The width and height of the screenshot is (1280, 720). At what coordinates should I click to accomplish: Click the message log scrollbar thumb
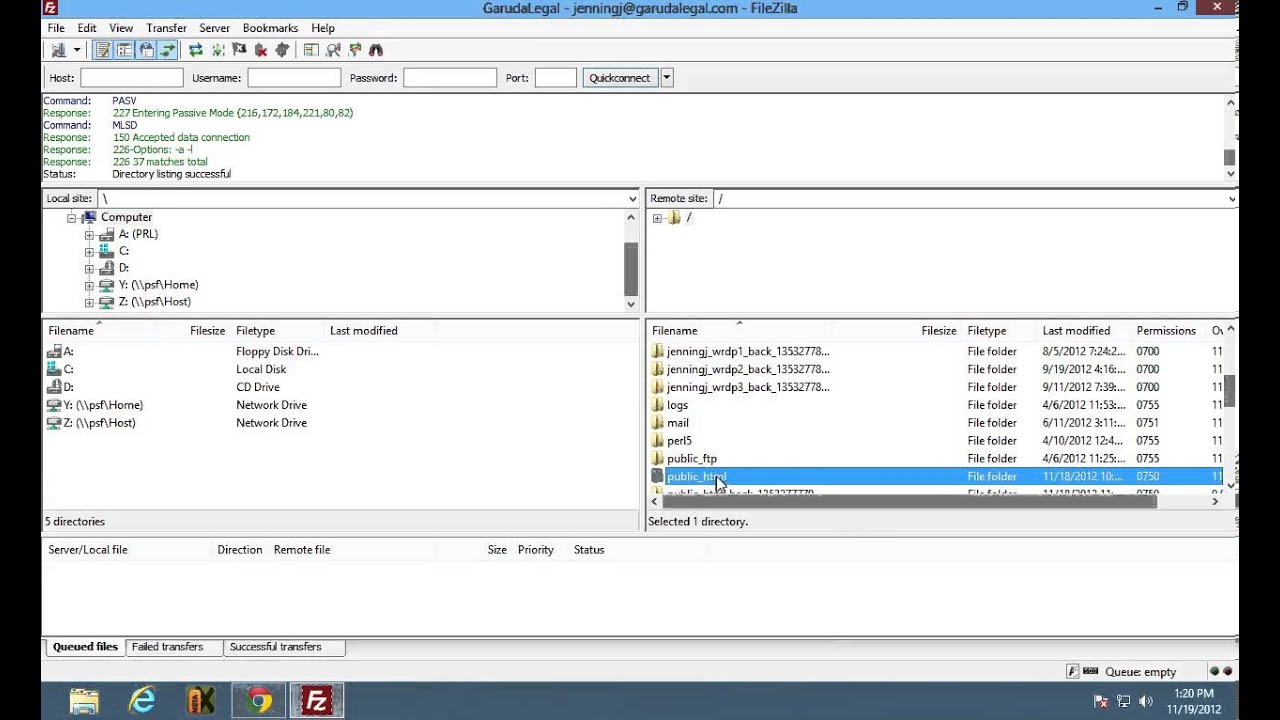(1230, 157)
